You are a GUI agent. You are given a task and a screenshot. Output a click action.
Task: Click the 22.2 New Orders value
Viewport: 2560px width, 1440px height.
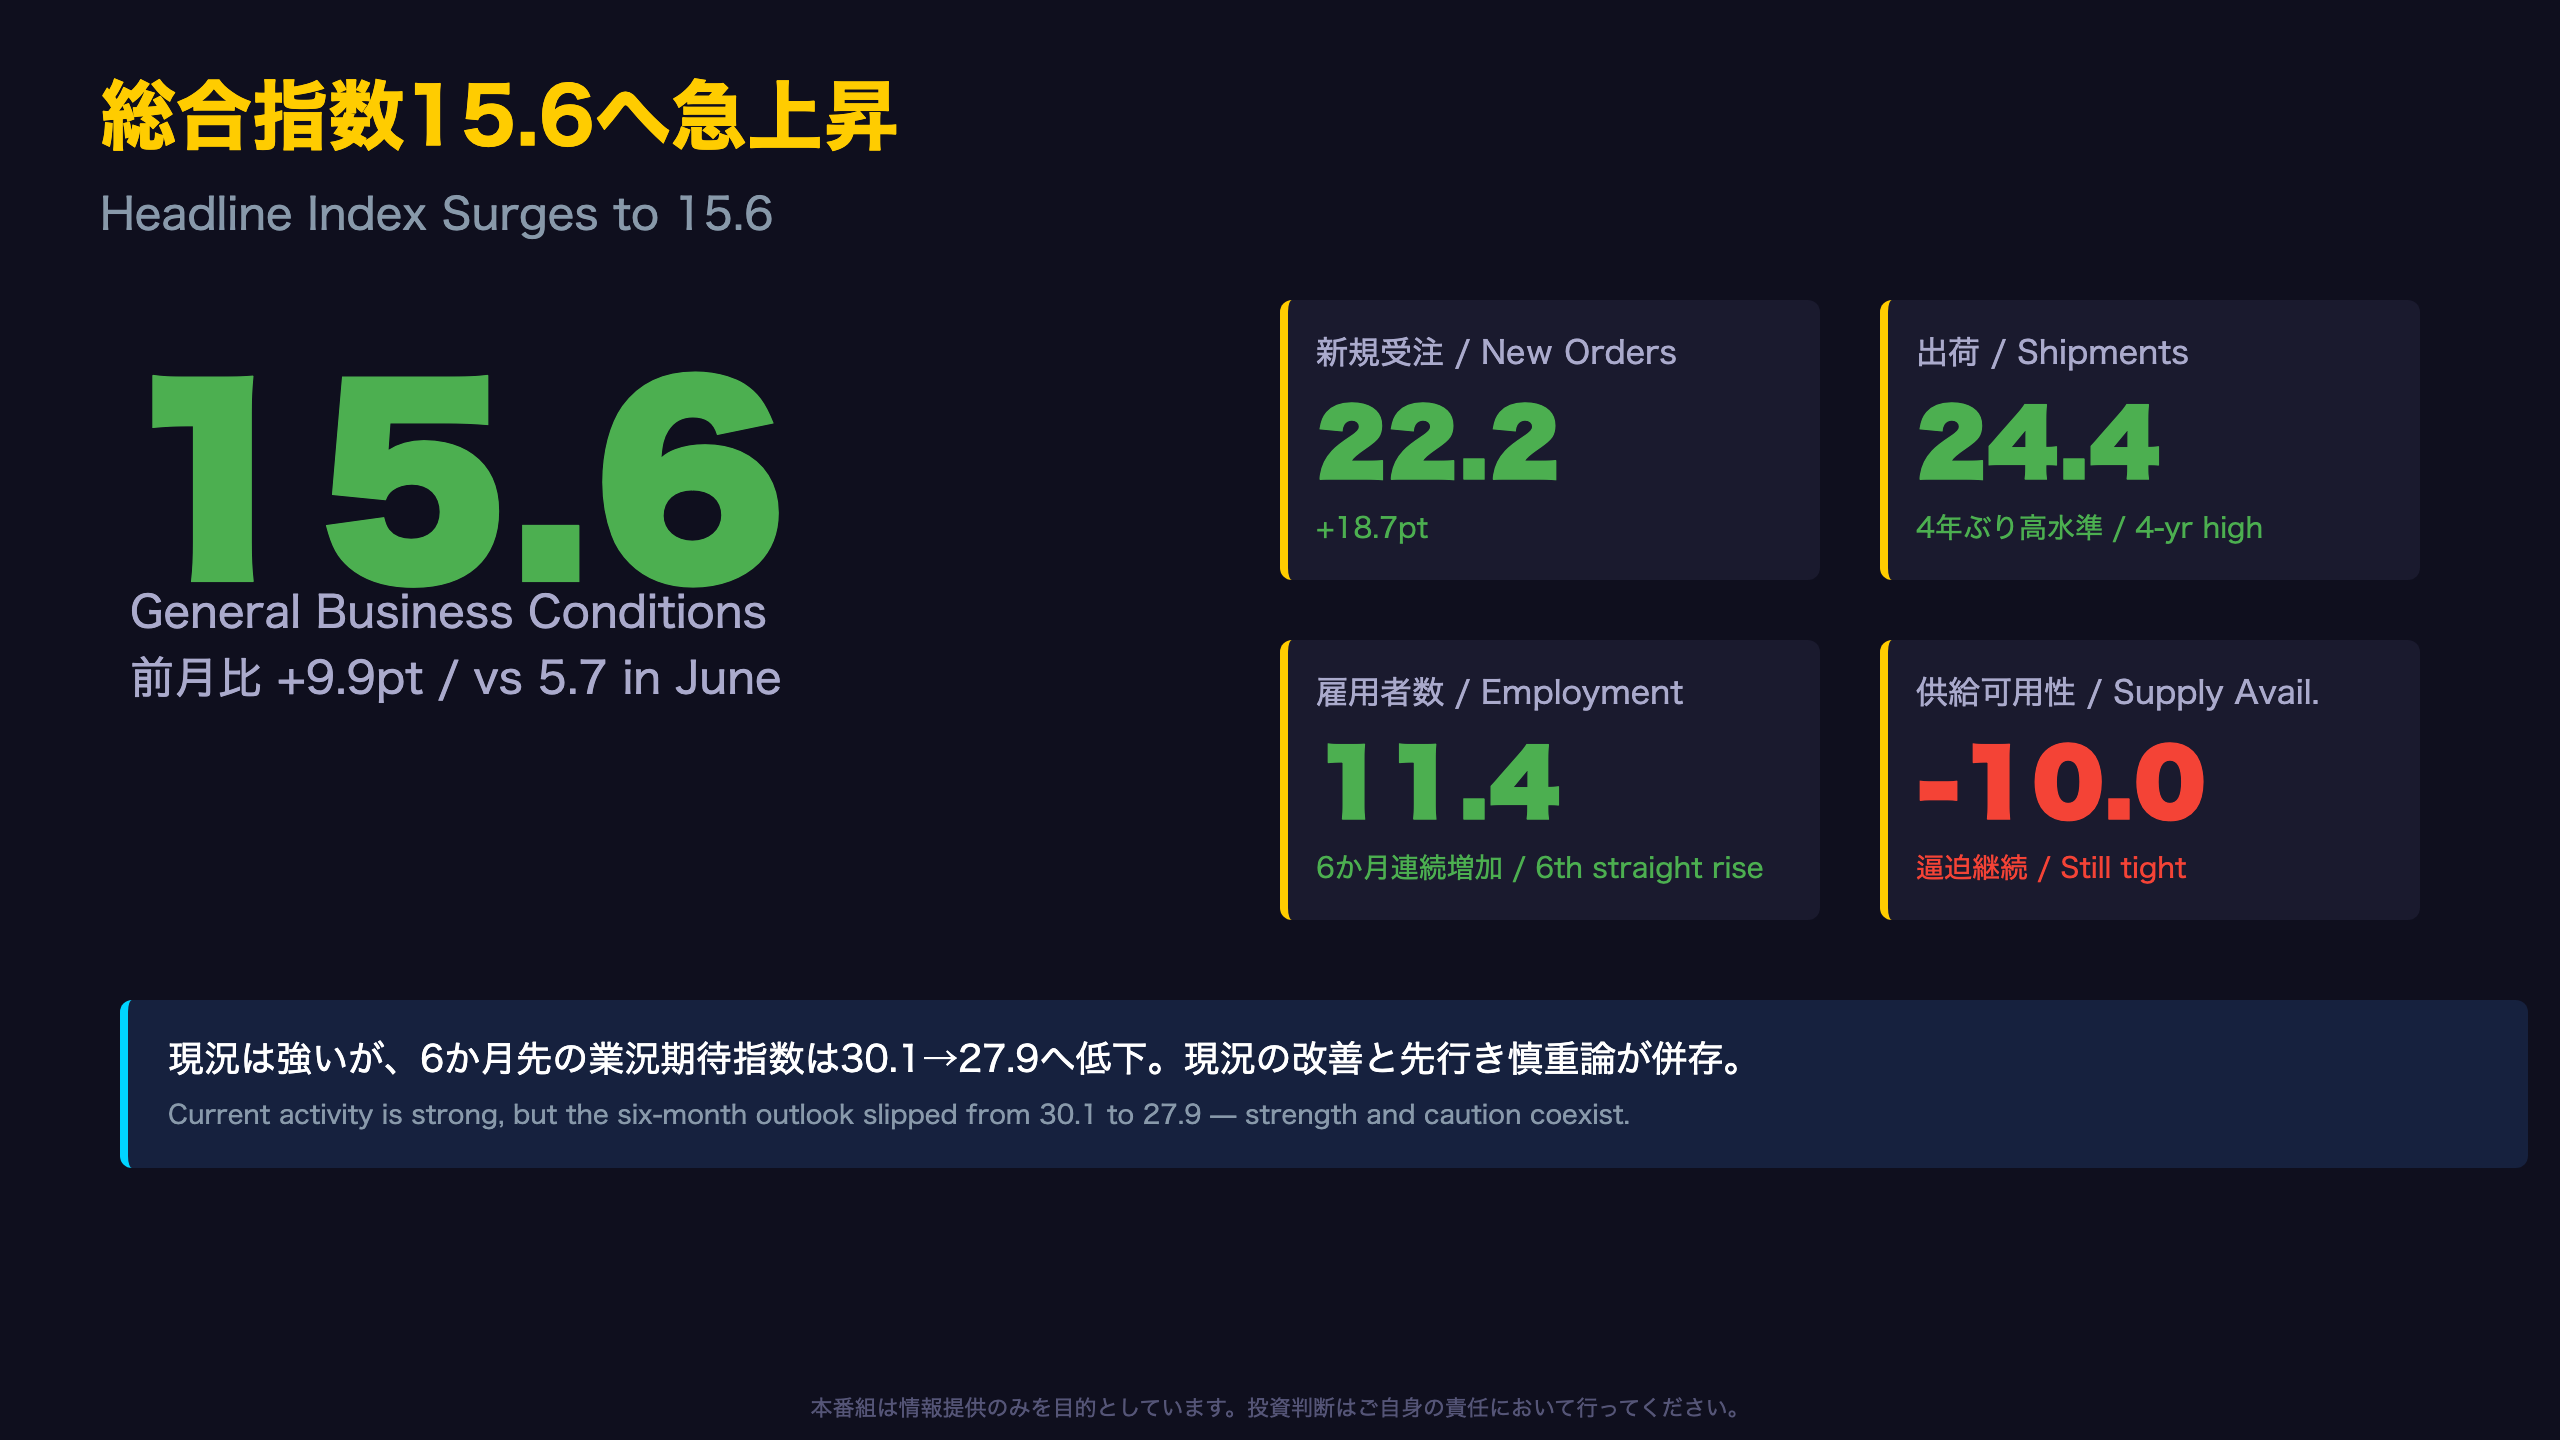(x=1438, y=442)
